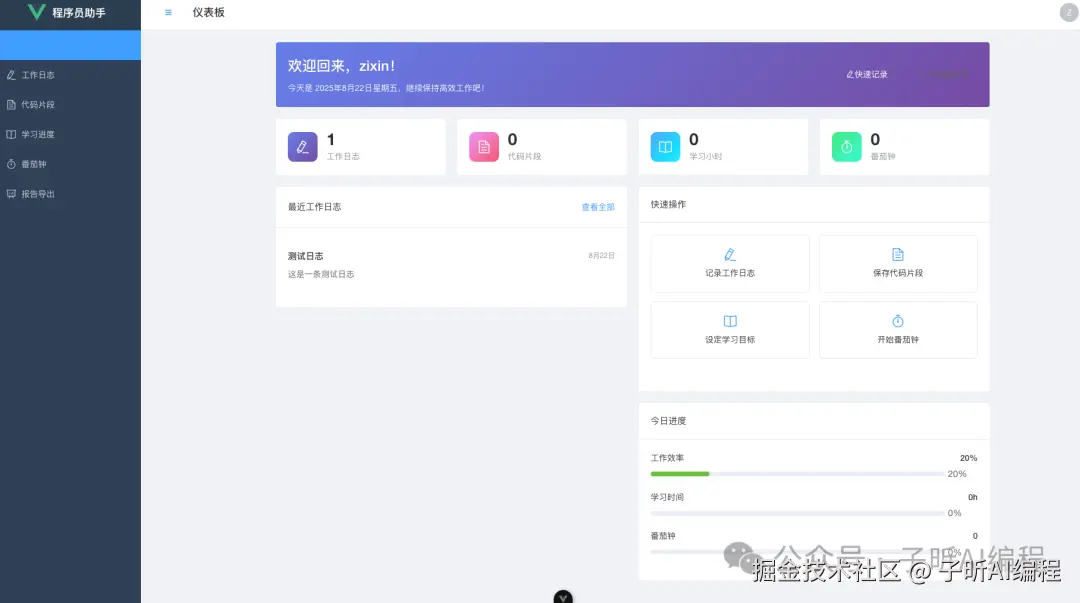Click the document icon in 保存代码片段 quick action

point(897,255)
